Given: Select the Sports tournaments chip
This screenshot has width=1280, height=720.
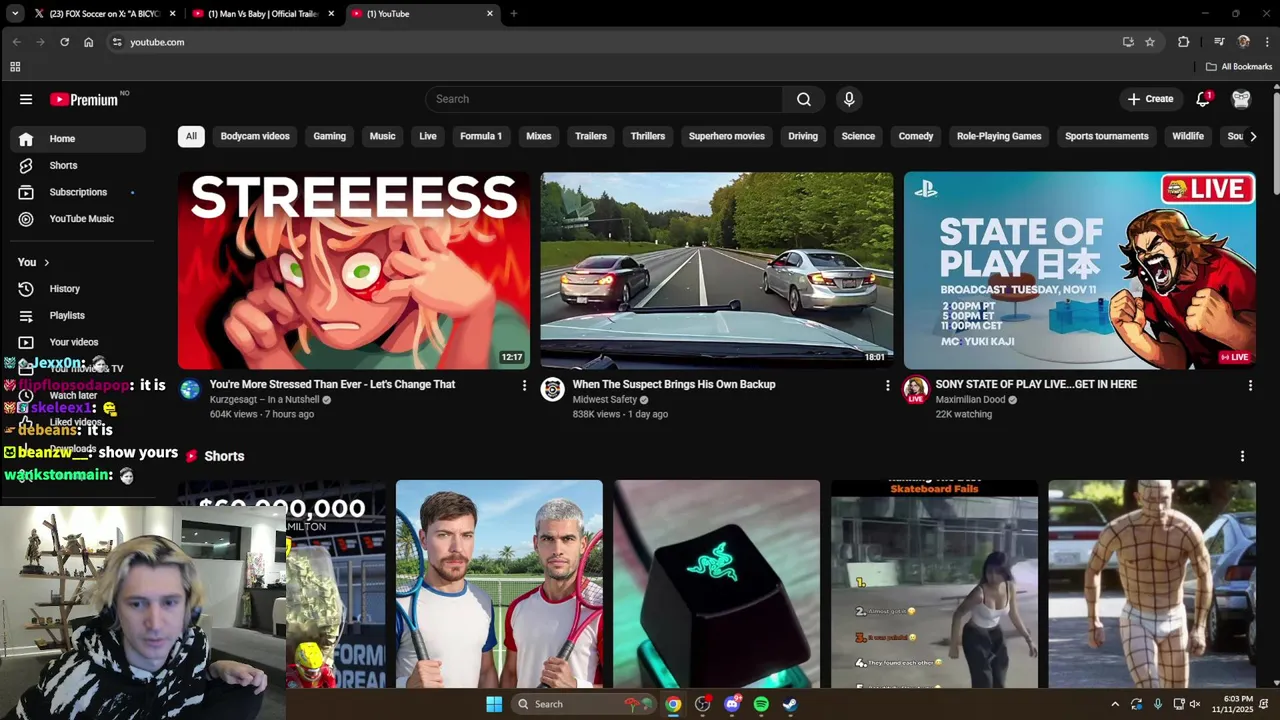Looking at the screenshot, I should tap(1107, 136).
